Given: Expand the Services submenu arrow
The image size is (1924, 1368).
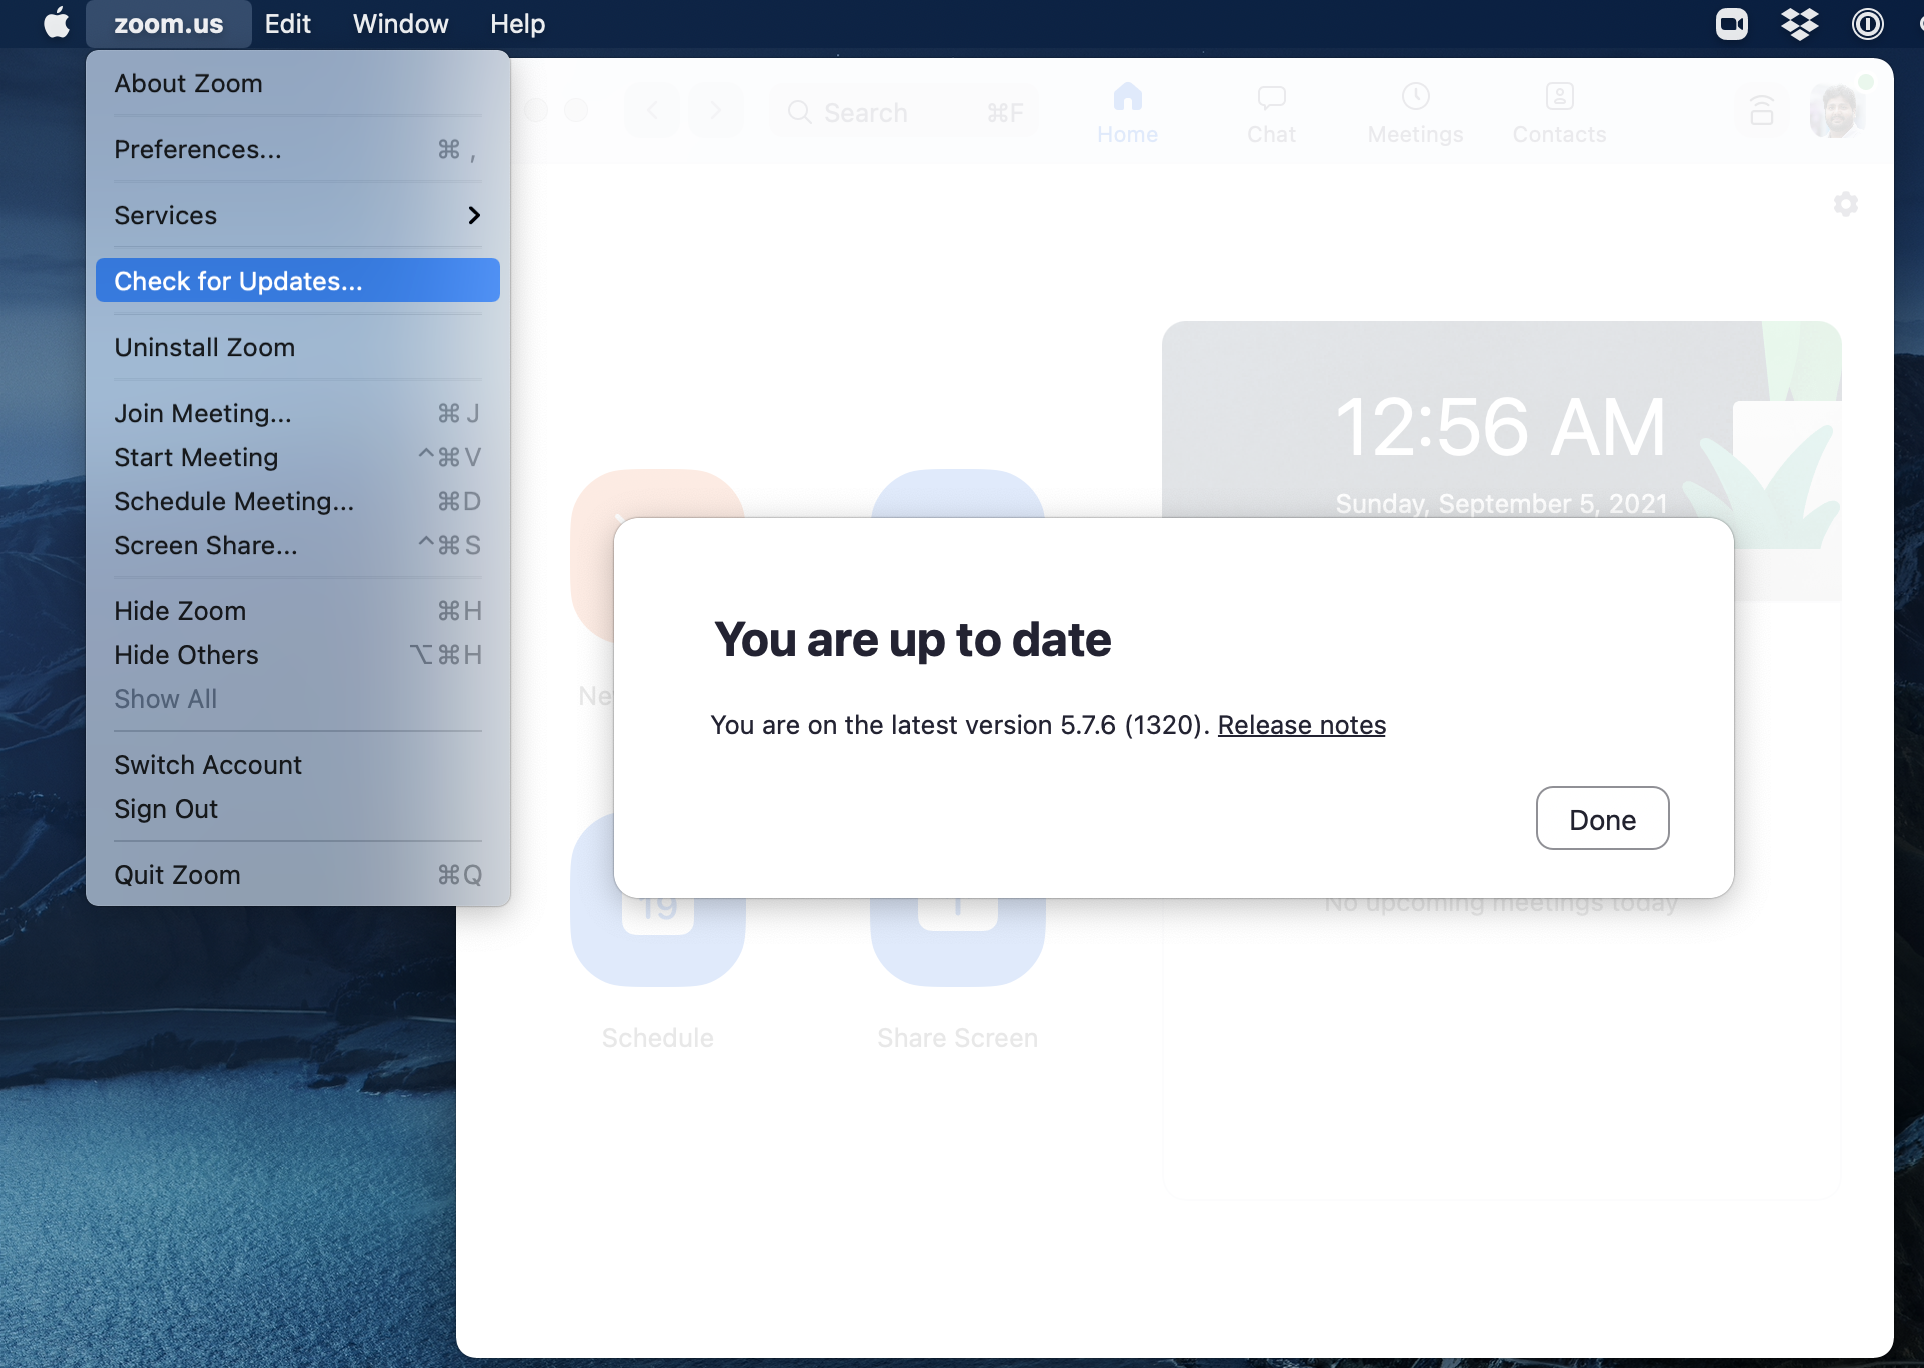Looking at the screenshot, I should click(474, 215).
